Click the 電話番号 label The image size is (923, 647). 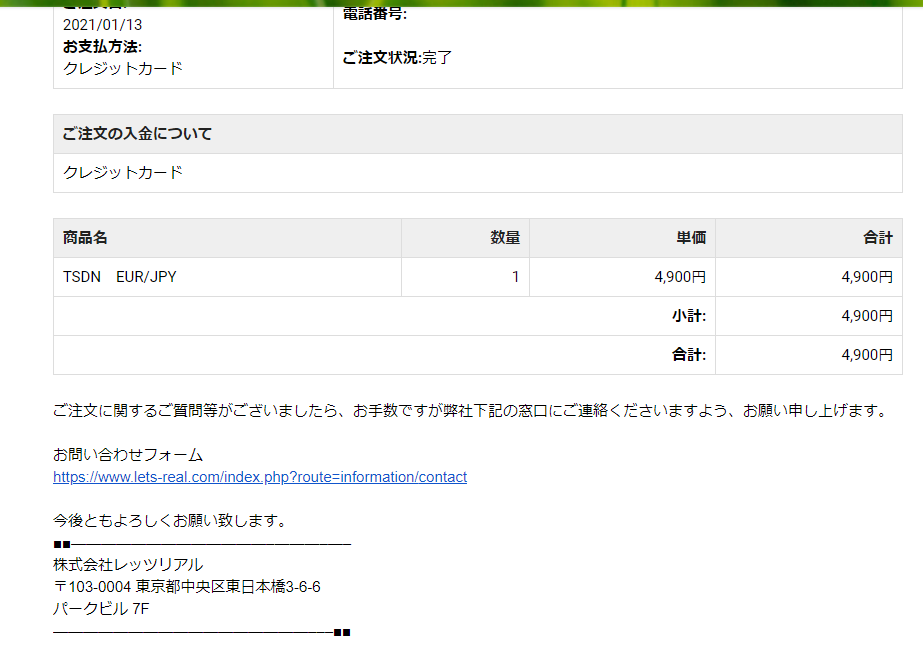coord(374,14)
